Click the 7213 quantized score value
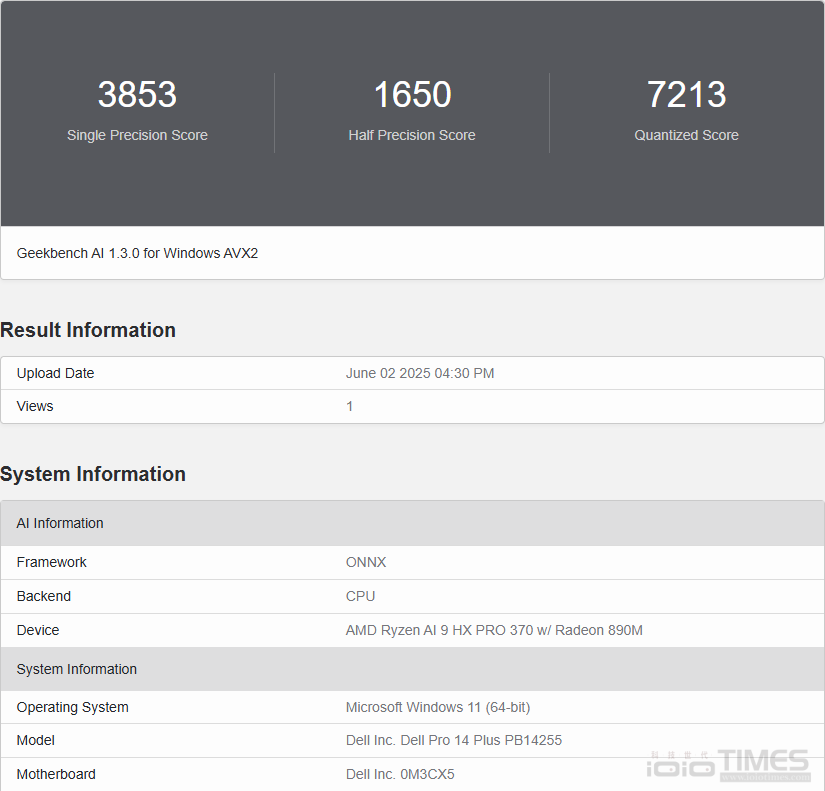 (686, 94)
